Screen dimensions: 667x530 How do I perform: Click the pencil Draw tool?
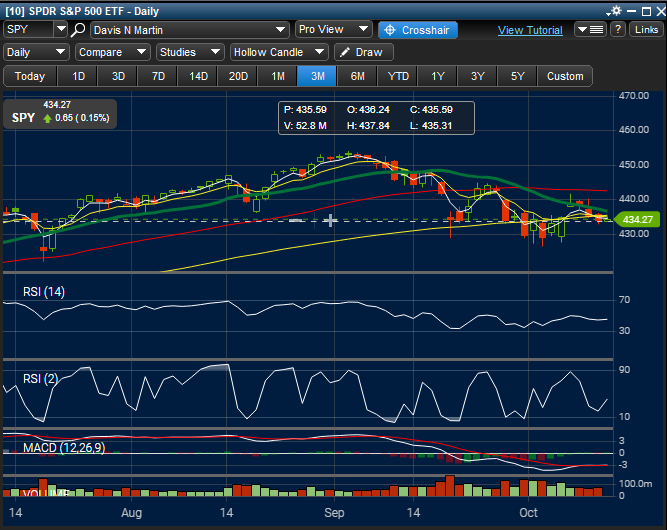(x=364, y=52)
